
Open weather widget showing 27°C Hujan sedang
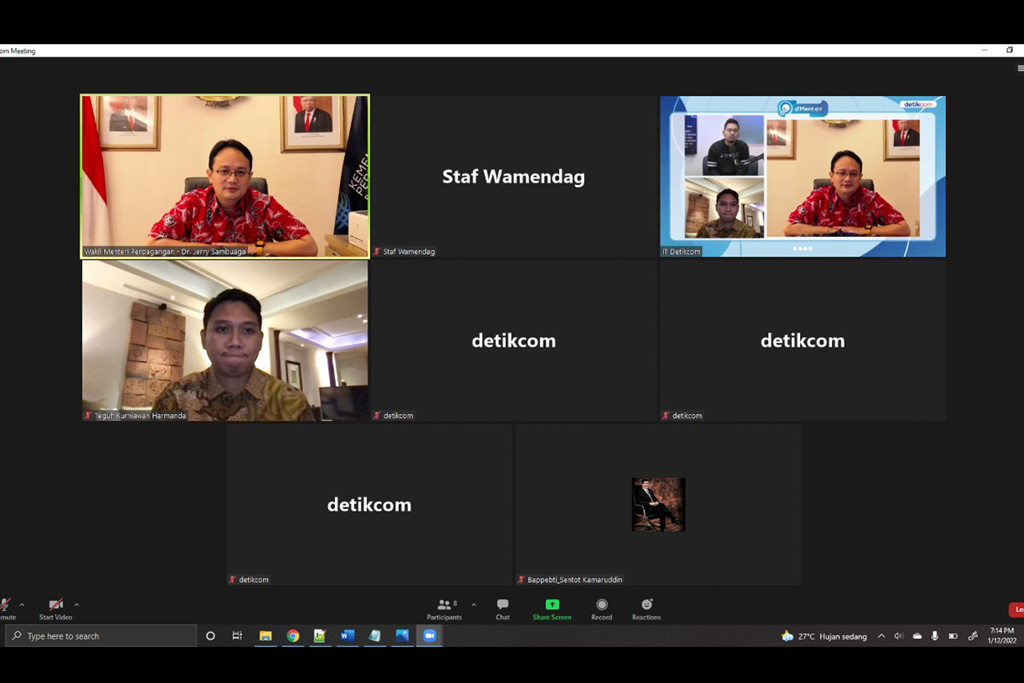pos(824,636)
